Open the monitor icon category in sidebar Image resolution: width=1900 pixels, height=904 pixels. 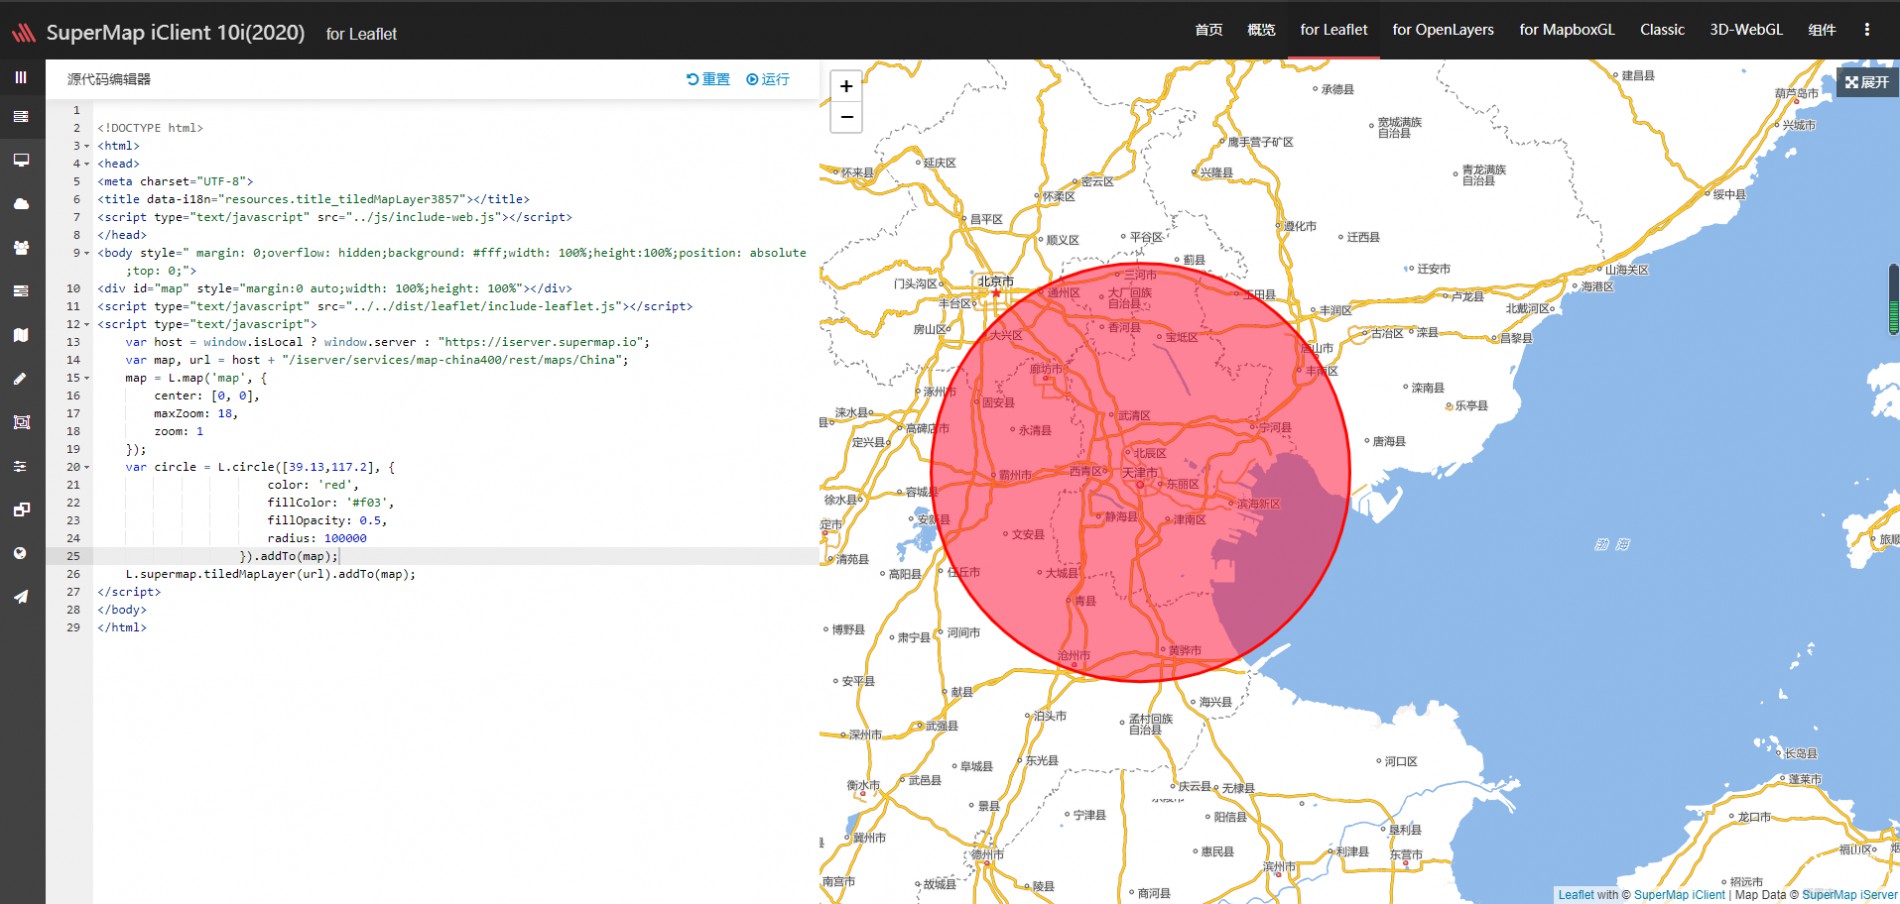21,160
